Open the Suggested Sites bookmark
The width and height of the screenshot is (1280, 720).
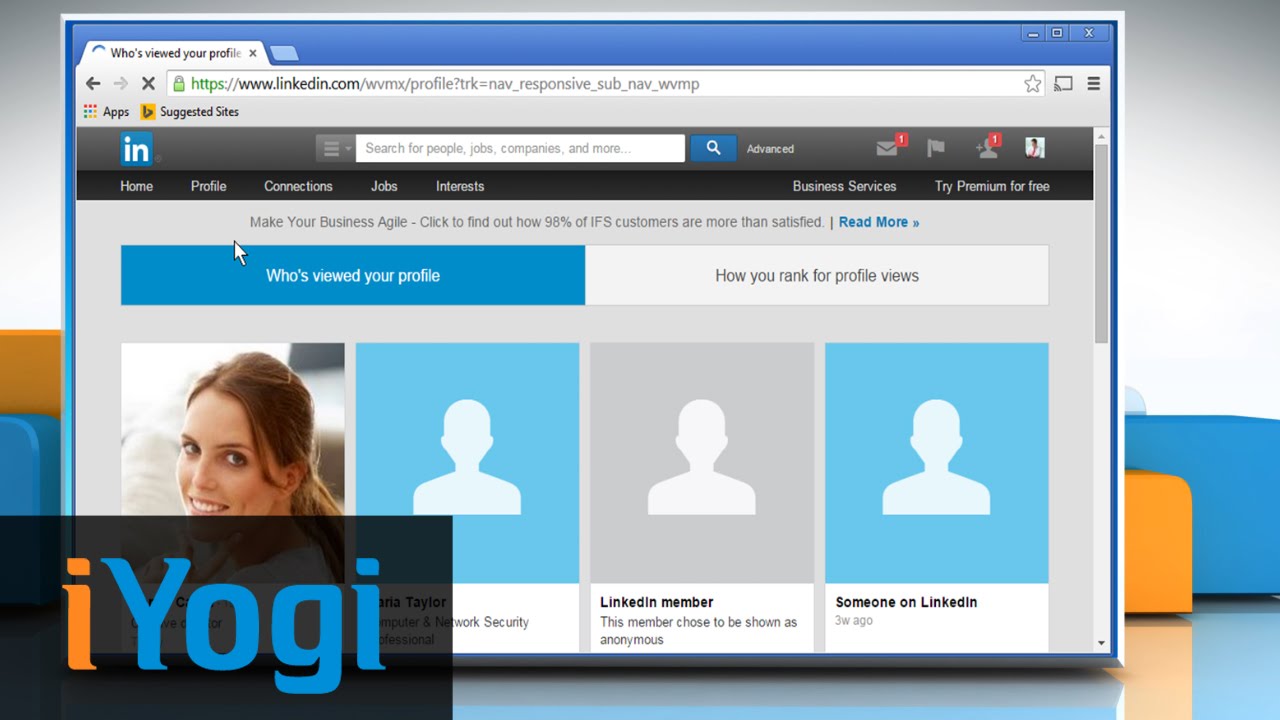point(190,112)
